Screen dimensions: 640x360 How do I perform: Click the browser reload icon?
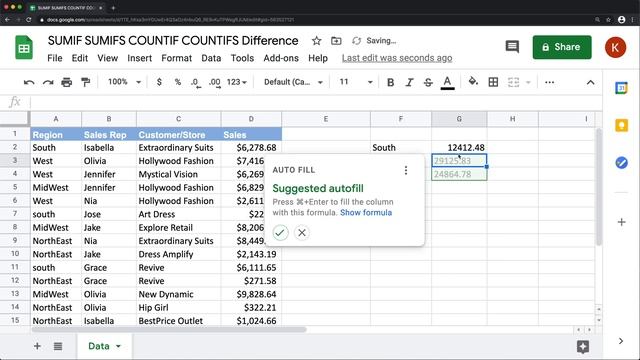(29, 20)
